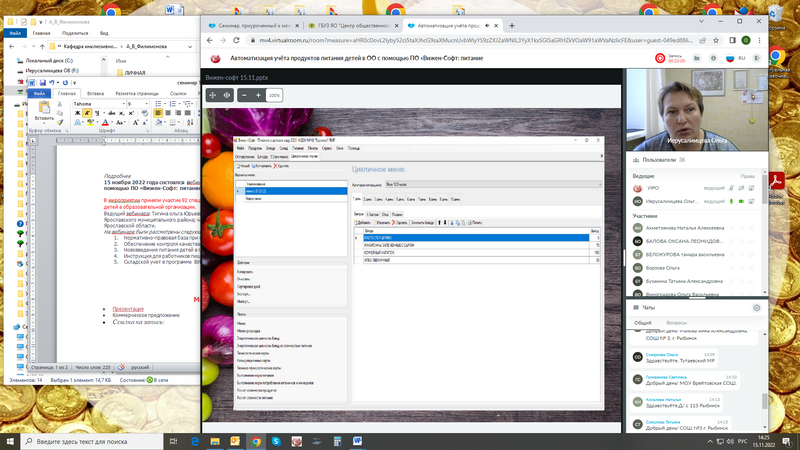The image size is (800, 450).
Task: Toggle subscript in Word ribbon
Action: pos(121,113)
